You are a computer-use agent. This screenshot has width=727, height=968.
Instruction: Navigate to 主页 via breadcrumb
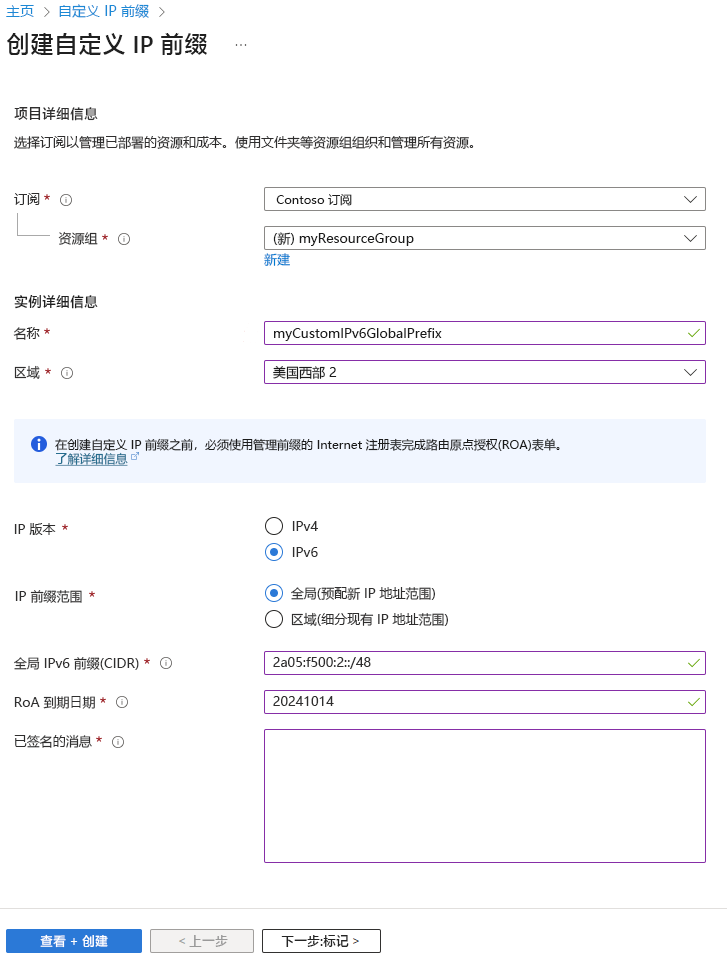(21, 13)
